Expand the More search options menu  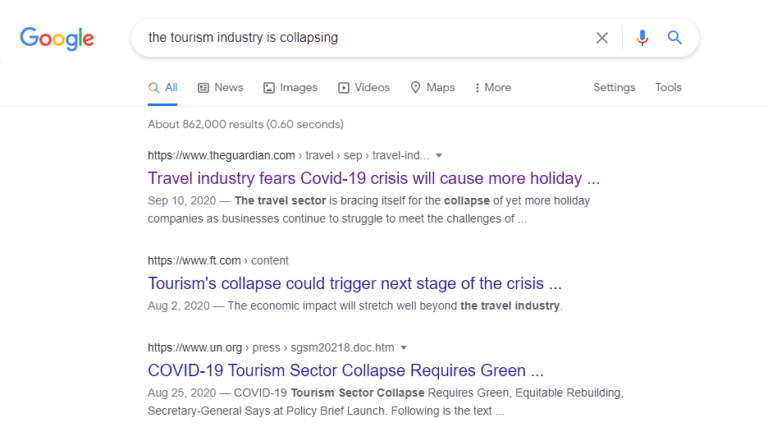click(x=493, y=88)
